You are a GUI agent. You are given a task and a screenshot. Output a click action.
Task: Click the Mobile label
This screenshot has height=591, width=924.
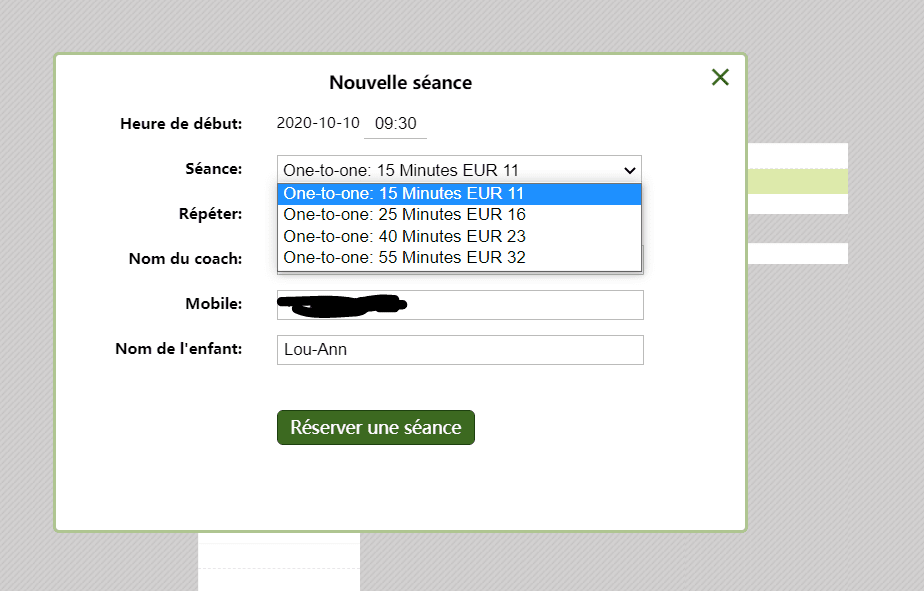coord(213,303)
